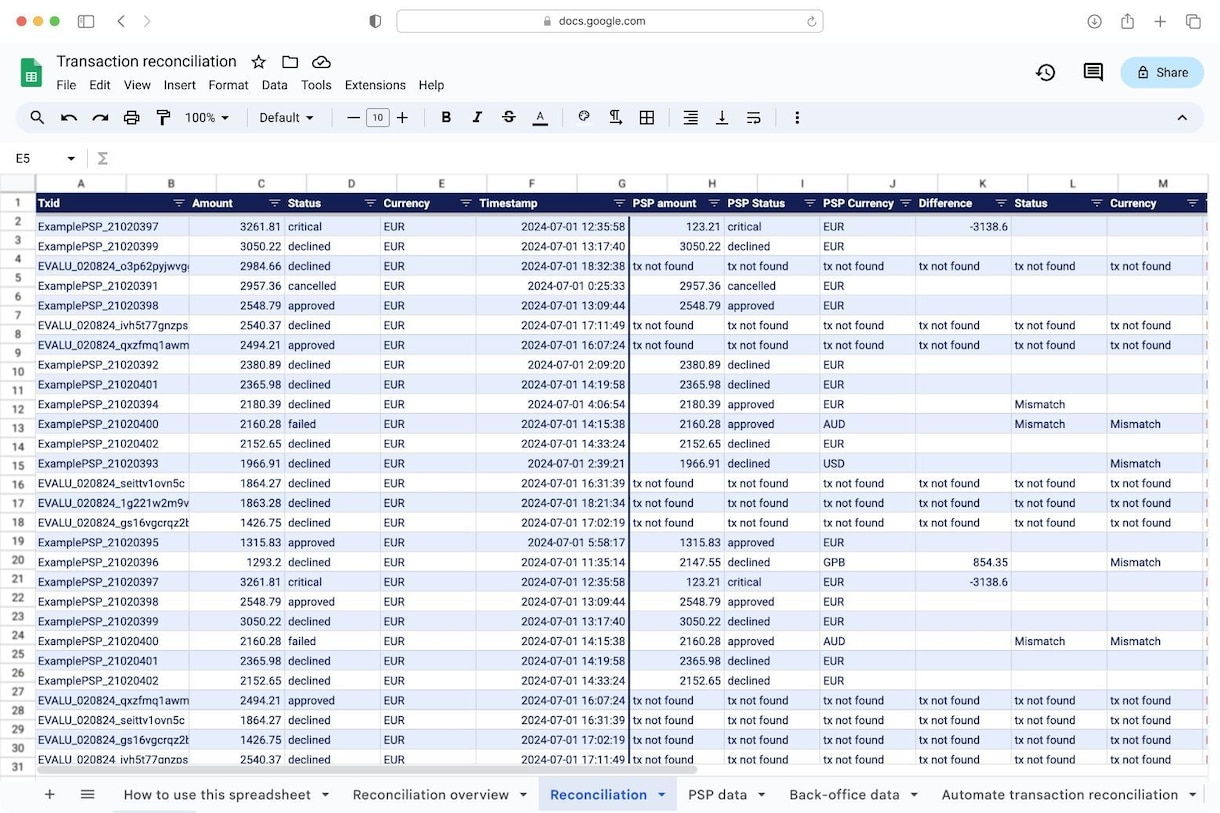Open the Sheets home logo

32,73
